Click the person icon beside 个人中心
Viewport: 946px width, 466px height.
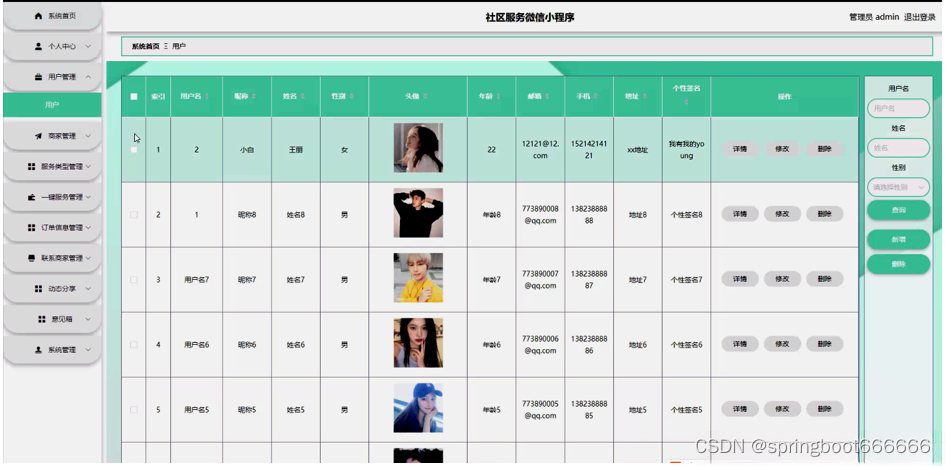(39, 46)
